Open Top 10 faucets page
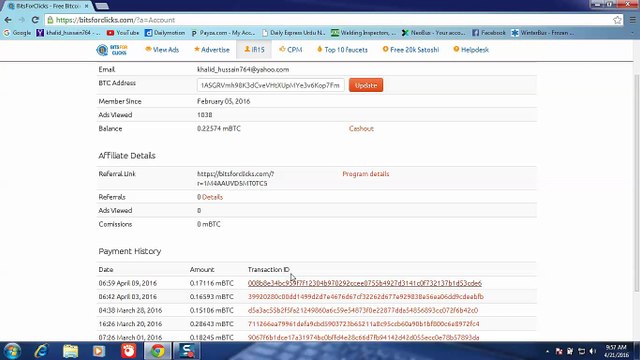Screen dimensions: 640x360 click(342, 50)
